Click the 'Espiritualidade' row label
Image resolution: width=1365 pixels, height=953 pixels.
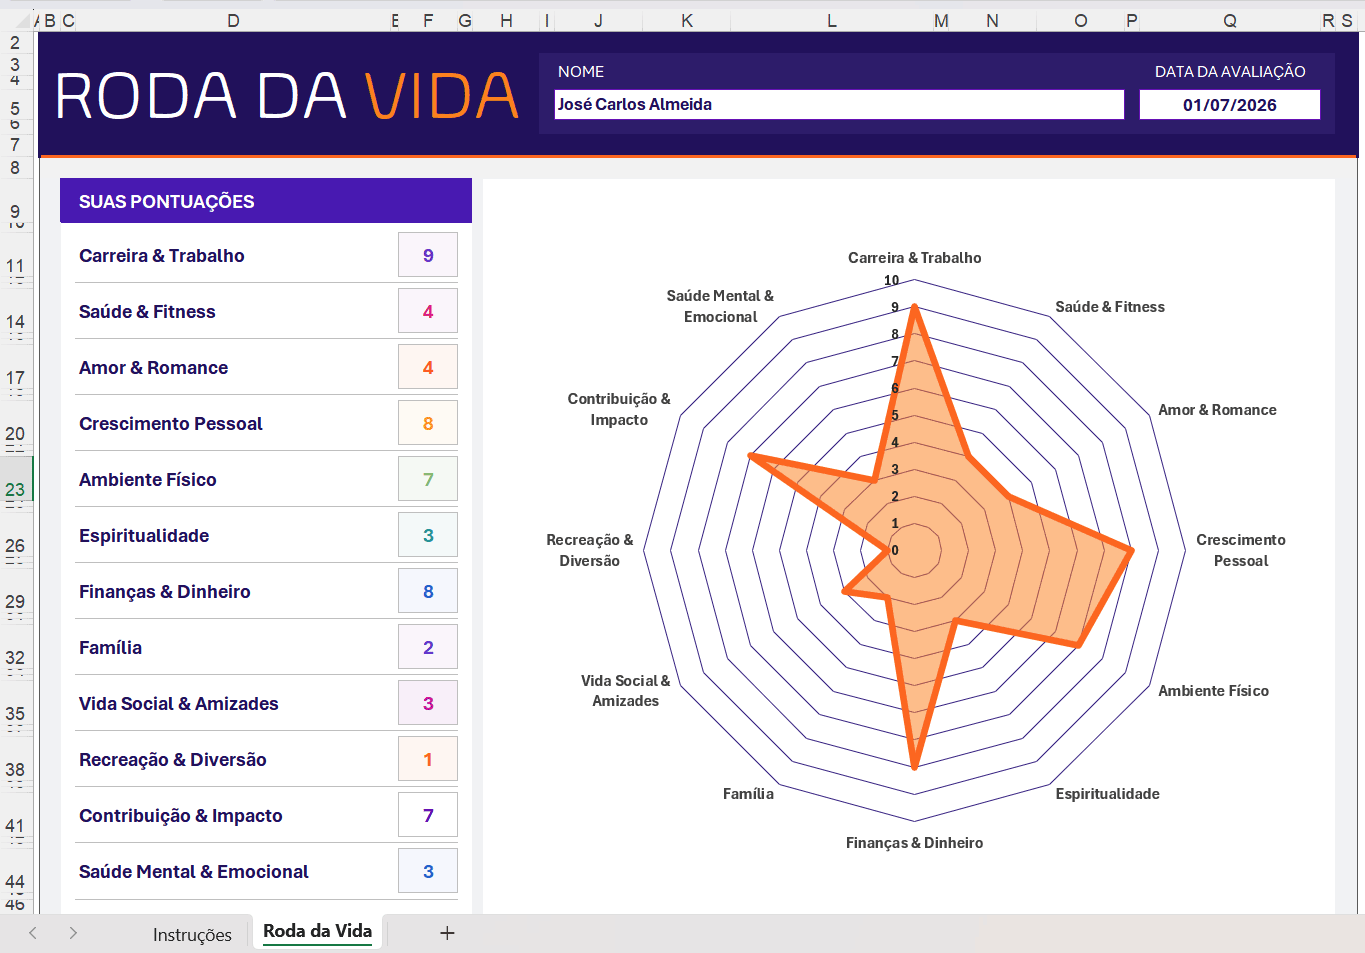(144, 535)
